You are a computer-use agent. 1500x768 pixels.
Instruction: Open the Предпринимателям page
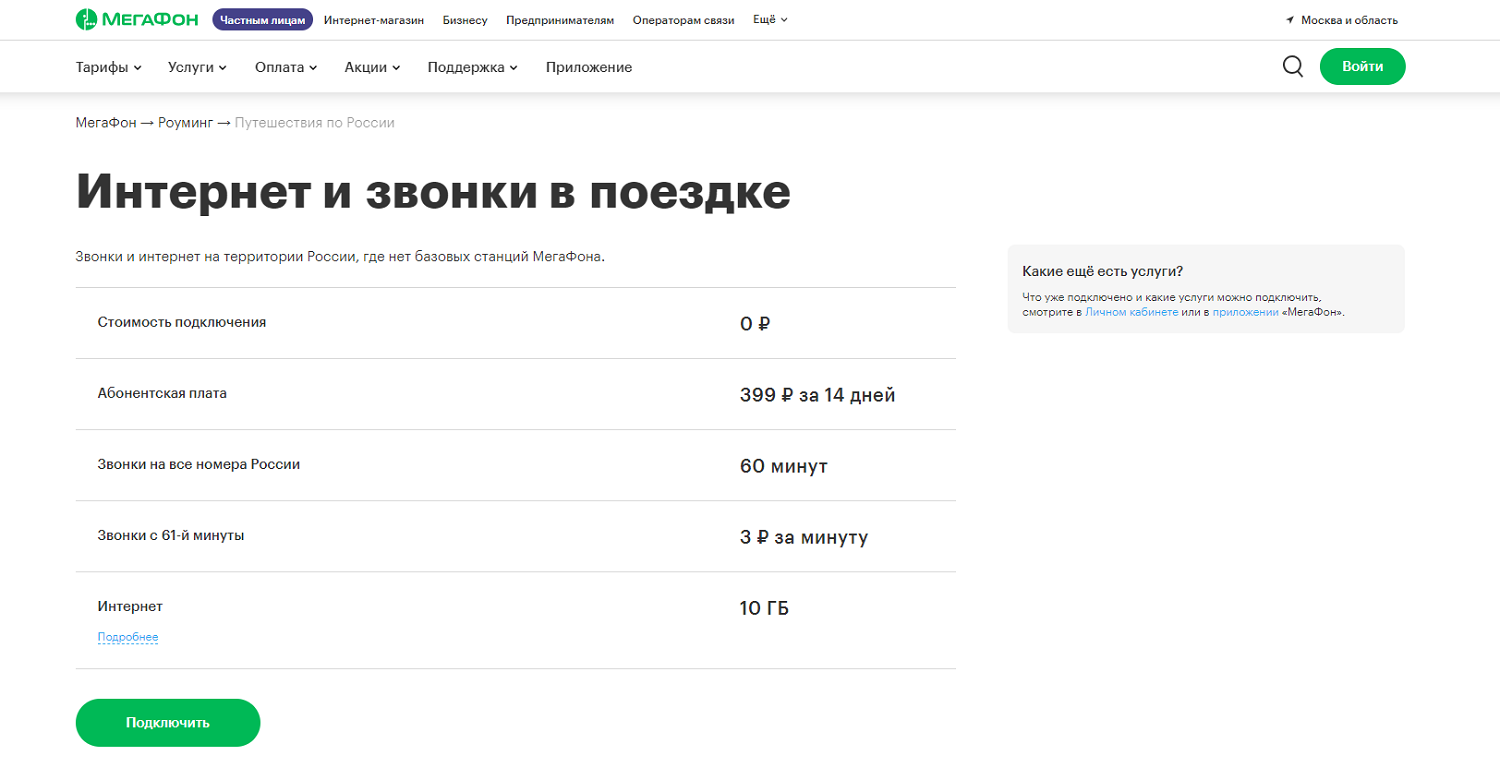coord(561,18)
